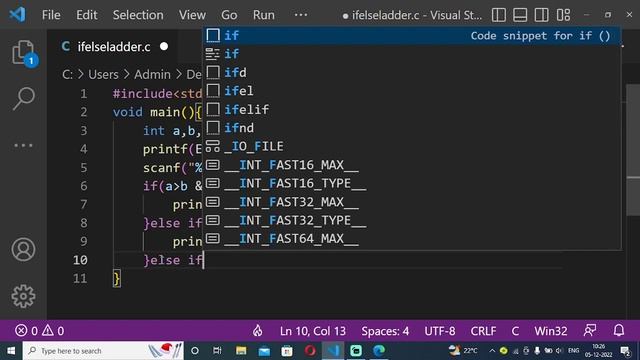Select __INT_FAST32_MAX__ suggestion

(412, 202)
